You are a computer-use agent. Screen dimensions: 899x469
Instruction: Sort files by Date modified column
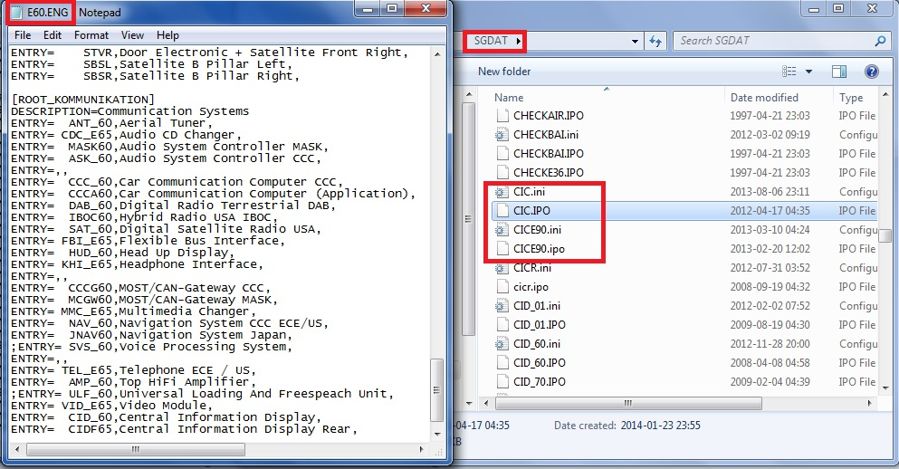(x=764, y=98)
